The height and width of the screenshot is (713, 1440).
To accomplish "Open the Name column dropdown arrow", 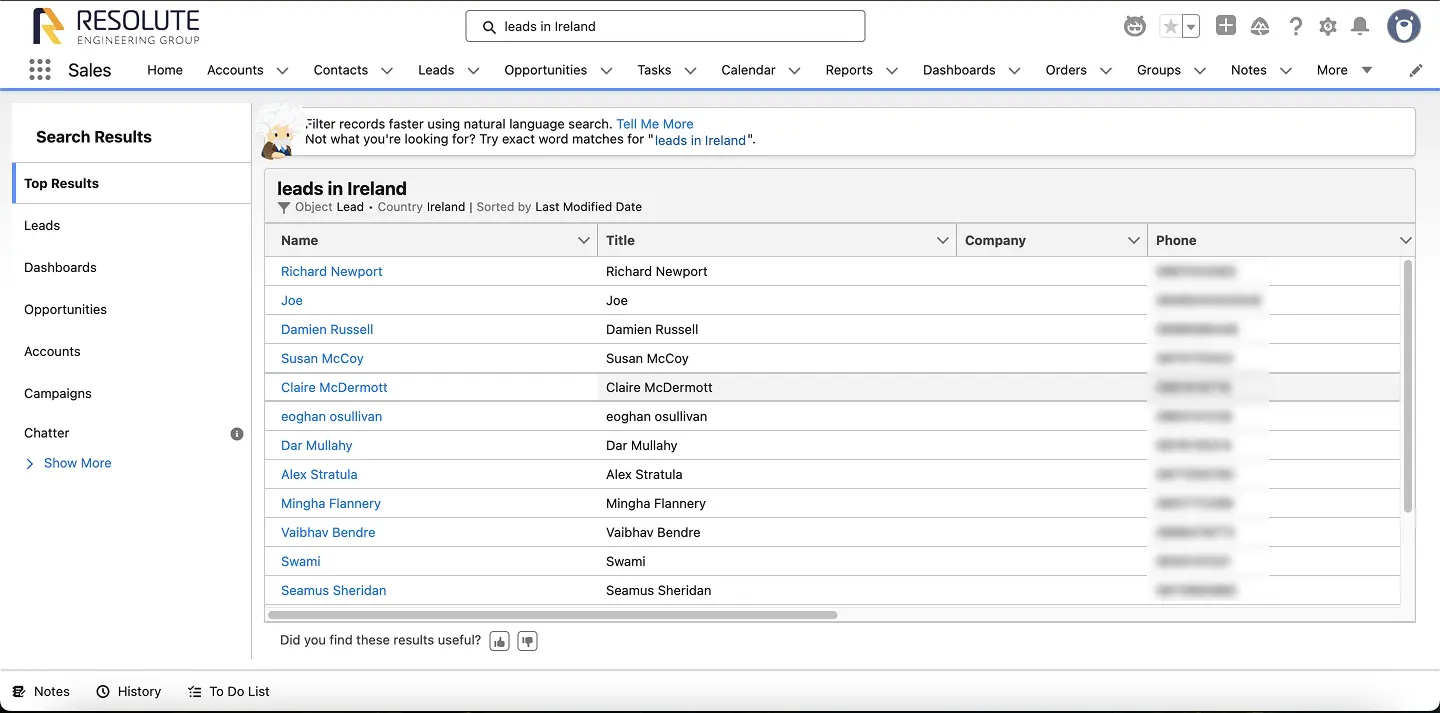I will point(584,240).
